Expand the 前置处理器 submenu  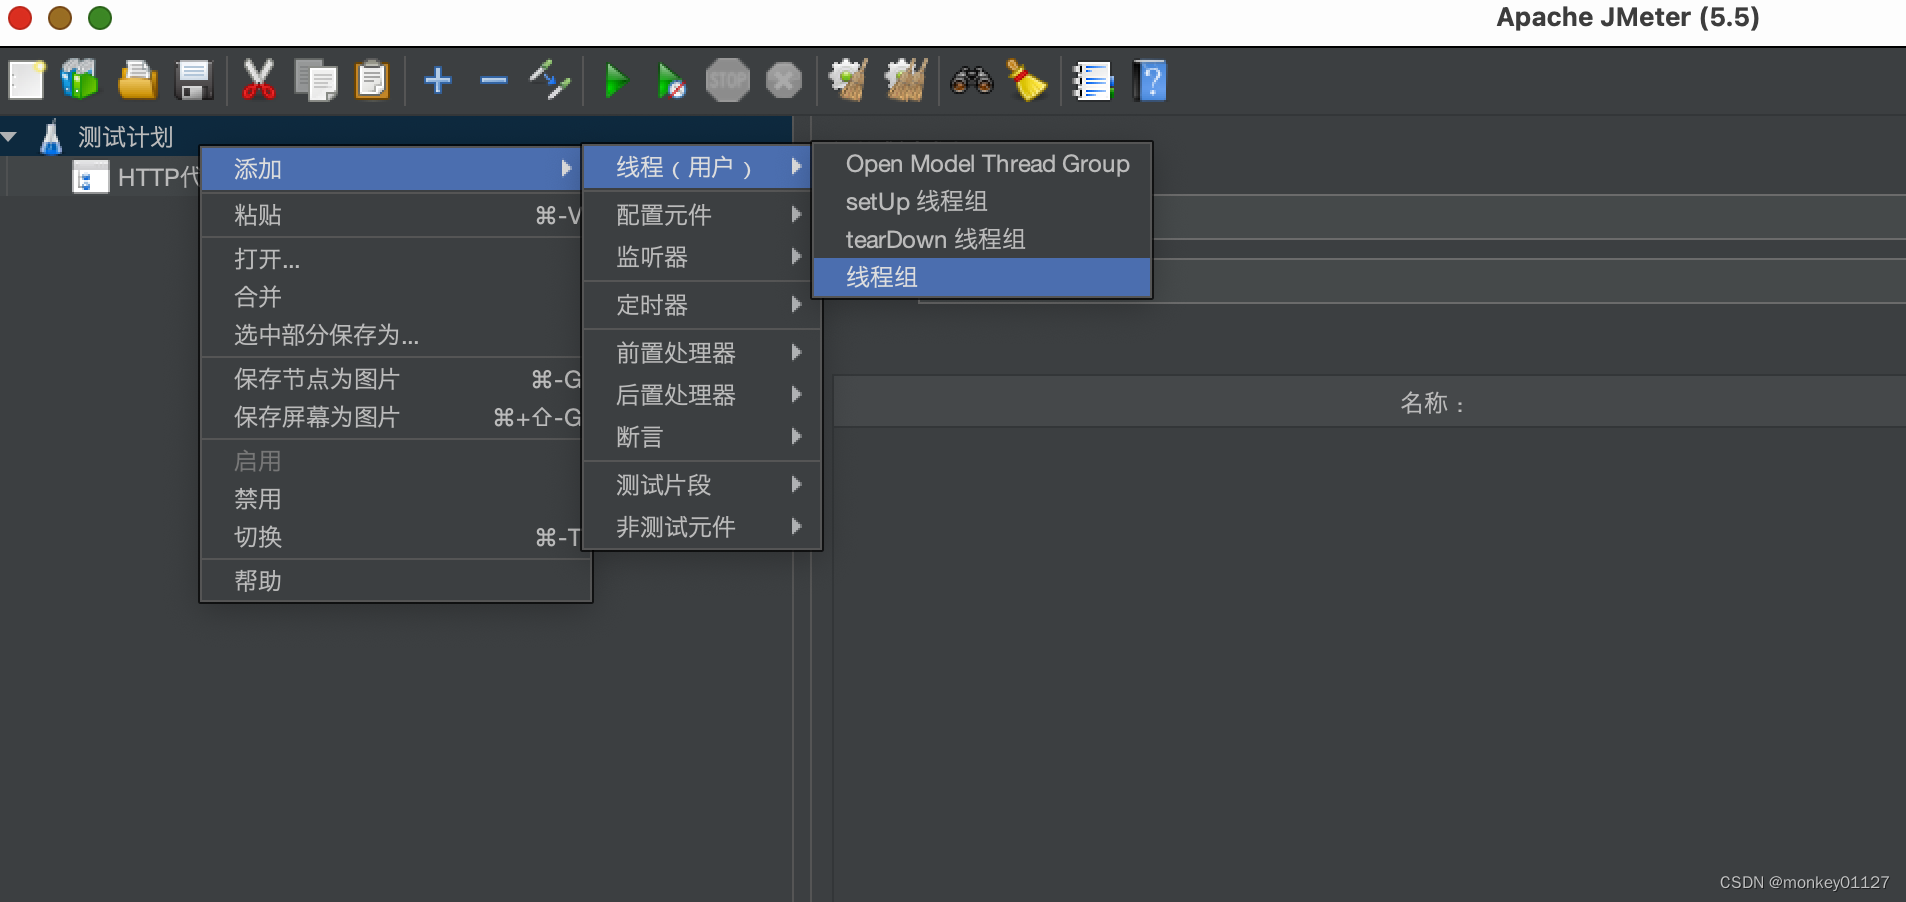point(702,353)
